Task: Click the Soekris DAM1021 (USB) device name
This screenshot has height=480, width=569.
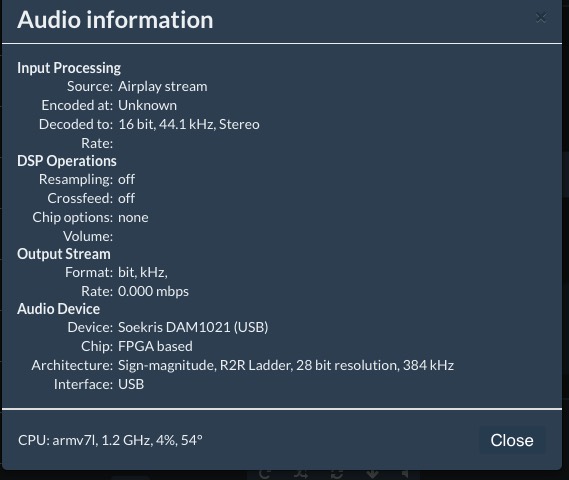Action: click(193, 327)
